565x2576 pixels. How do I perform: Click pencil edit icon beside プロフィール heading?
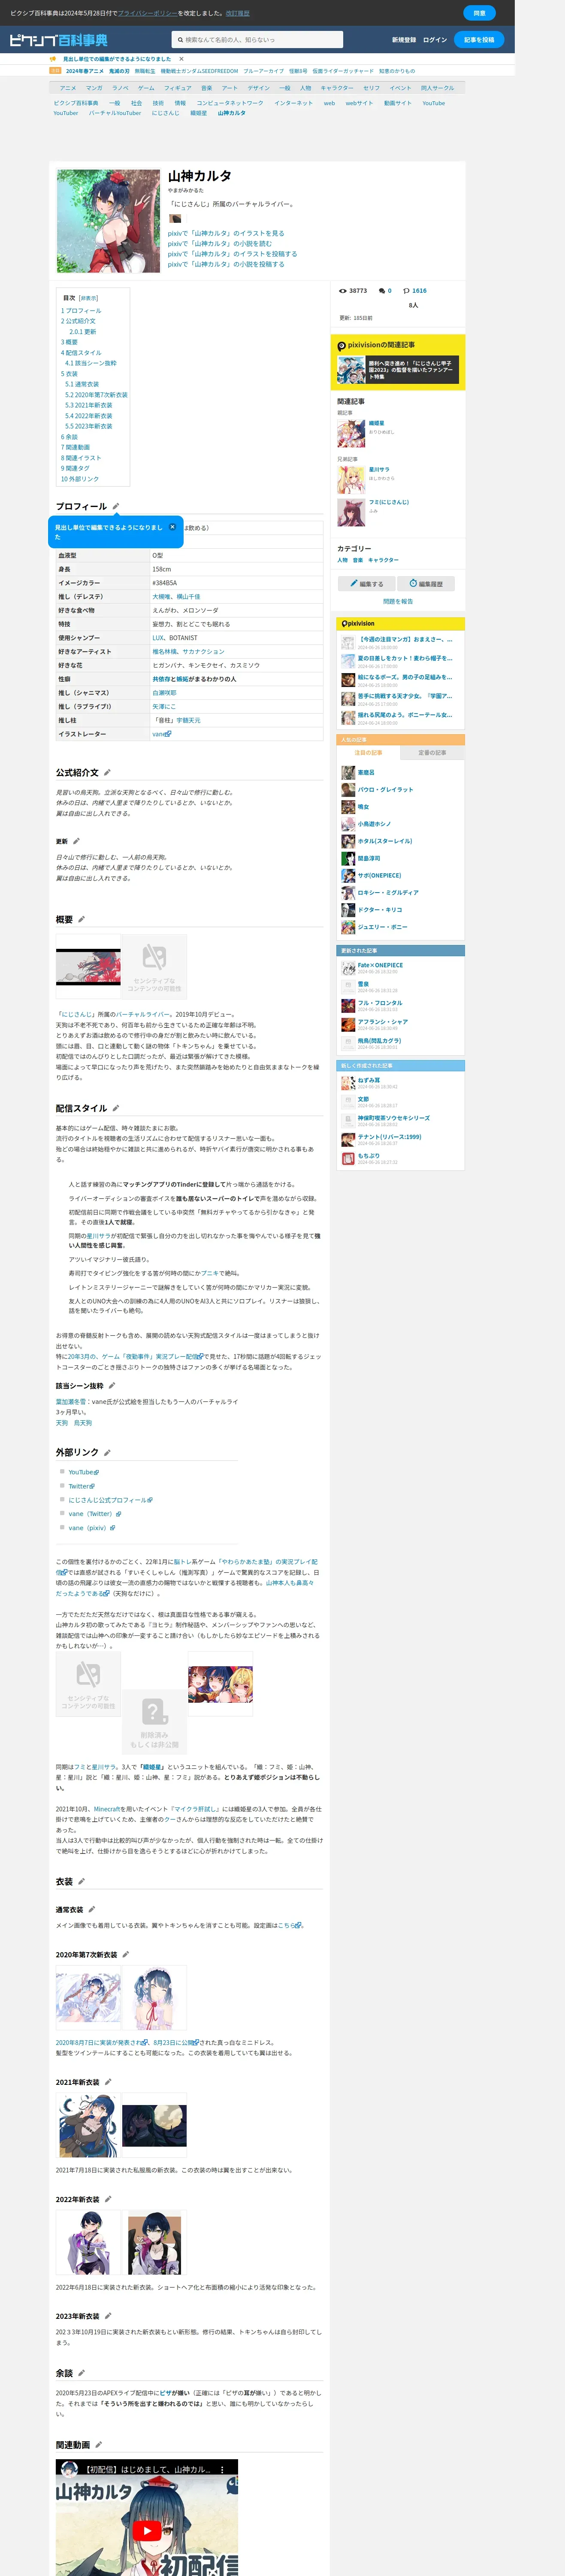pyautogui.click(x=116, y=506)
